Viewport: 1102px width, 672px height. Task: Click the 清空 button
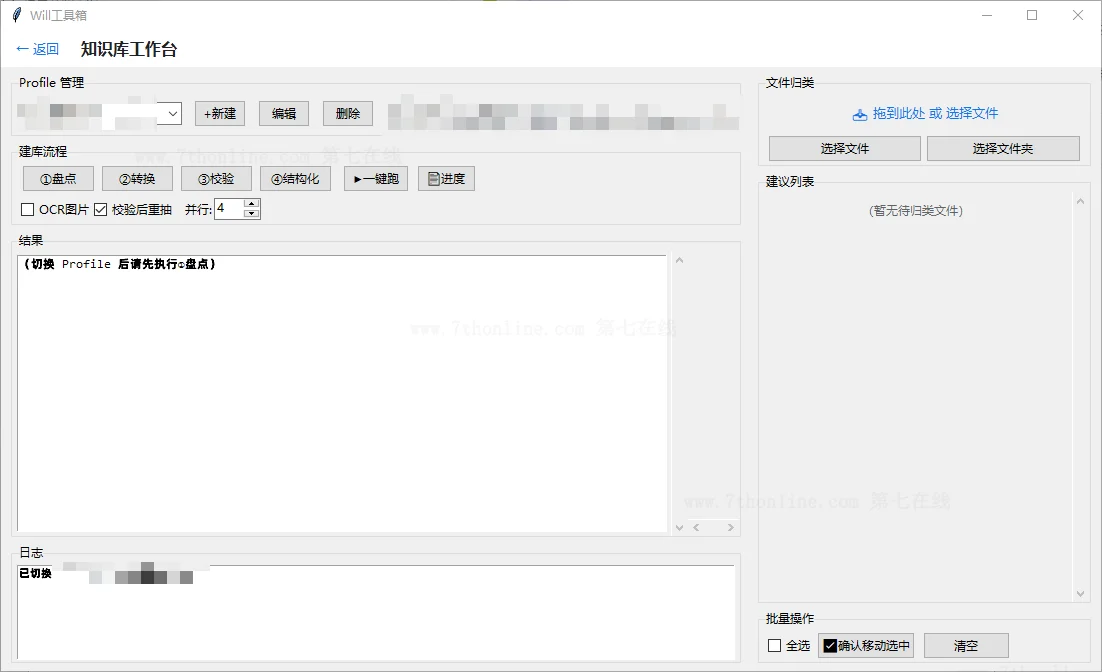[x=966, y=645]
